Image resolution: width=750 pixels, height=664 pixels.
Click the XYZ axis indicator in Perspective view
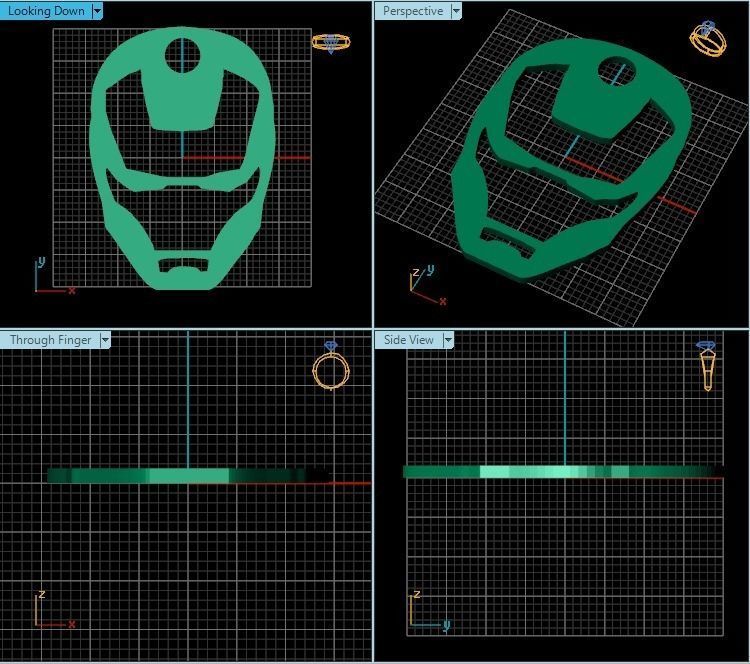(x=428, y=285)
